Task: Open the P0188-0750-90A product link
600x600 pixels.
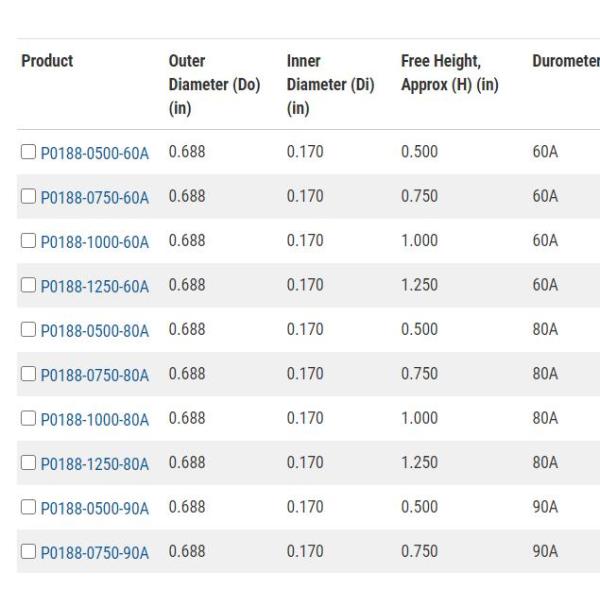Action: (x=94, y=552)
